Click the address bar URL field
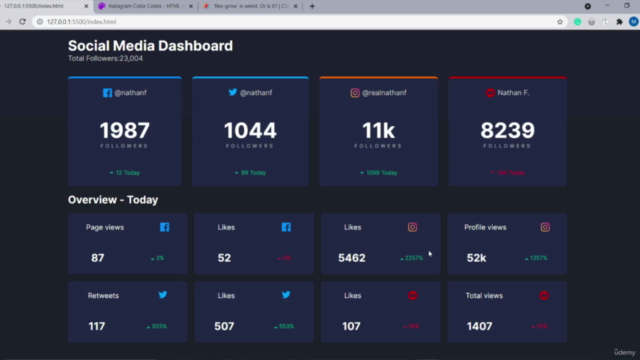640x360 pixels. click(x=300, y=22)
